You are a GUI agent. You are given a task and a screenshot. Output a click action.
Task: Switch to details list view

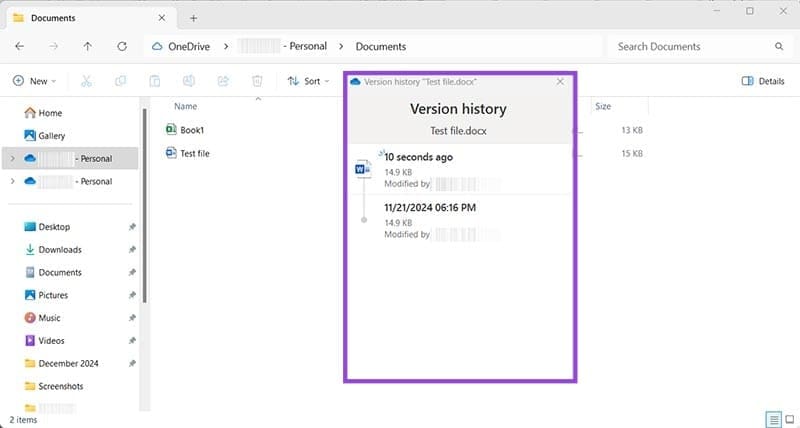[773, 418]
